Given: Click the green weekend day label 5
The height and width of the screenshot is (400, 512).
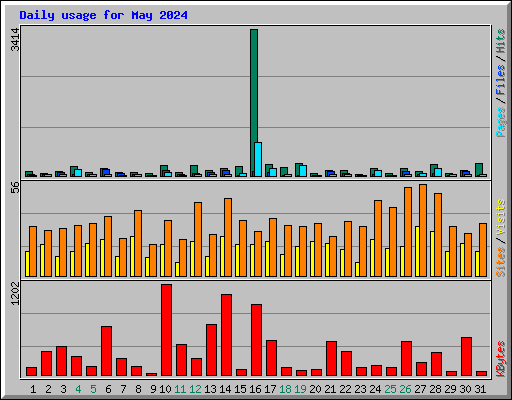Looking at the screenshot, I should (93, 389).
